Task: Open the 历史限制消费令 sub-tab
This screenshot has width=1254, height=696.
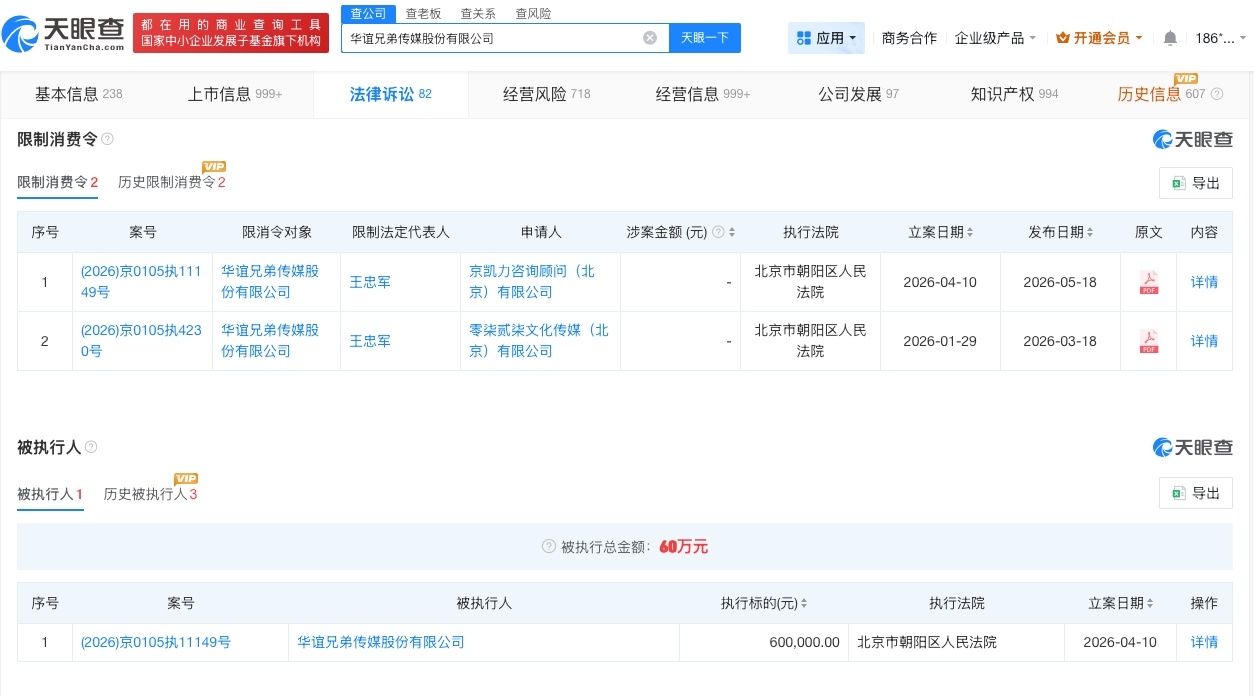Action: point(171,182)
